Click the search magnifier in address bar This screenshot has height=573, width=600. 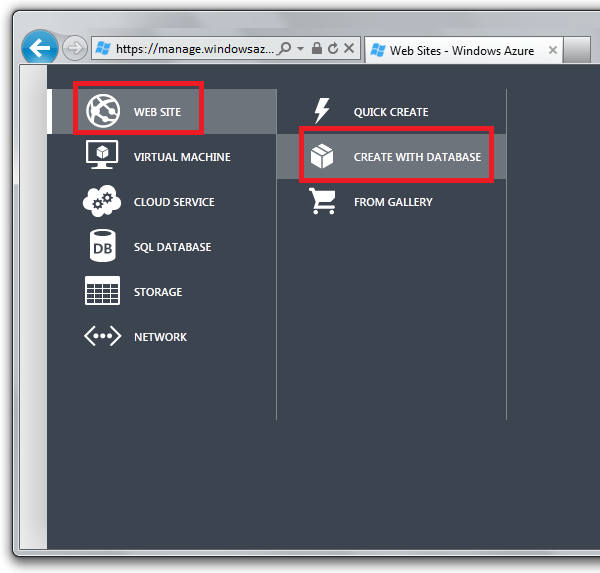coord(285,48)
